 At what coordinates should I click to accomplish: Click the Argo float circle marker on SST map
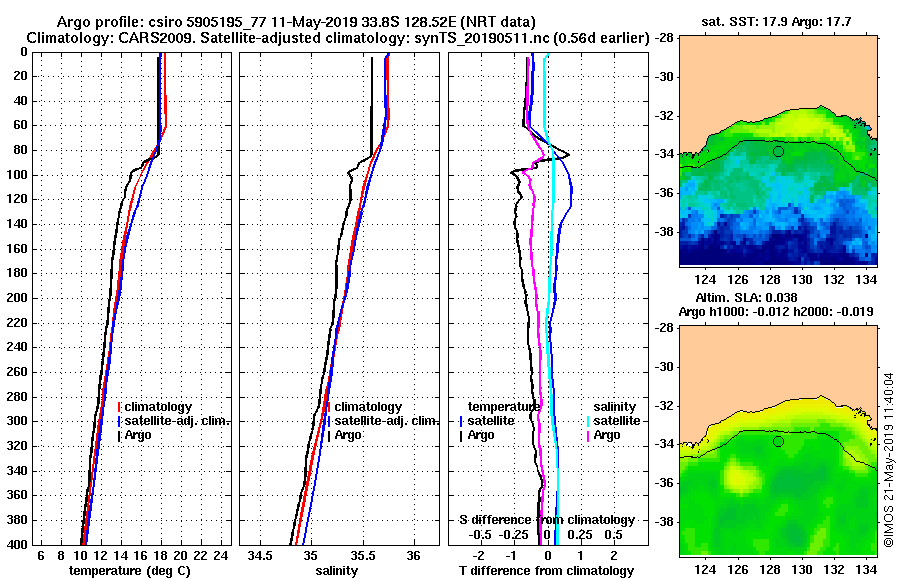778,152
